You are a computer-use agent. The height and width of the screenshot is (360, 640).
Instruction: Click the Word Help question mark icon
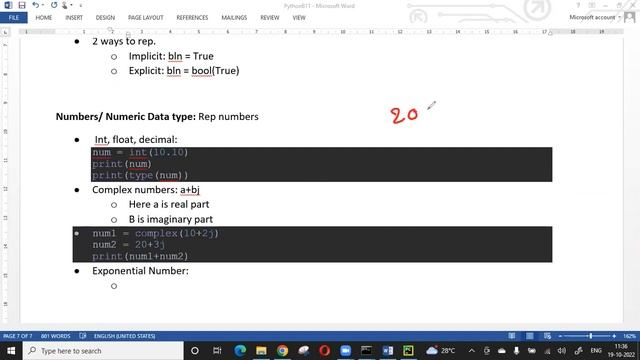[578, 5]
